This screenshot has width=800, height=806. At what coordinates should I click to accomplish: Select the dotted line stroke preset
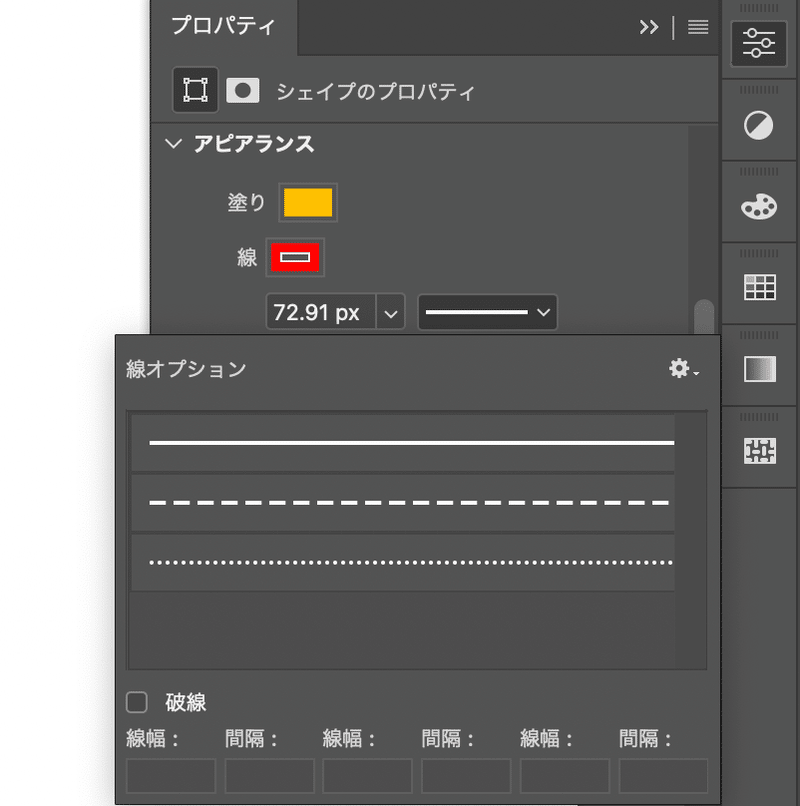pos(403,562)
